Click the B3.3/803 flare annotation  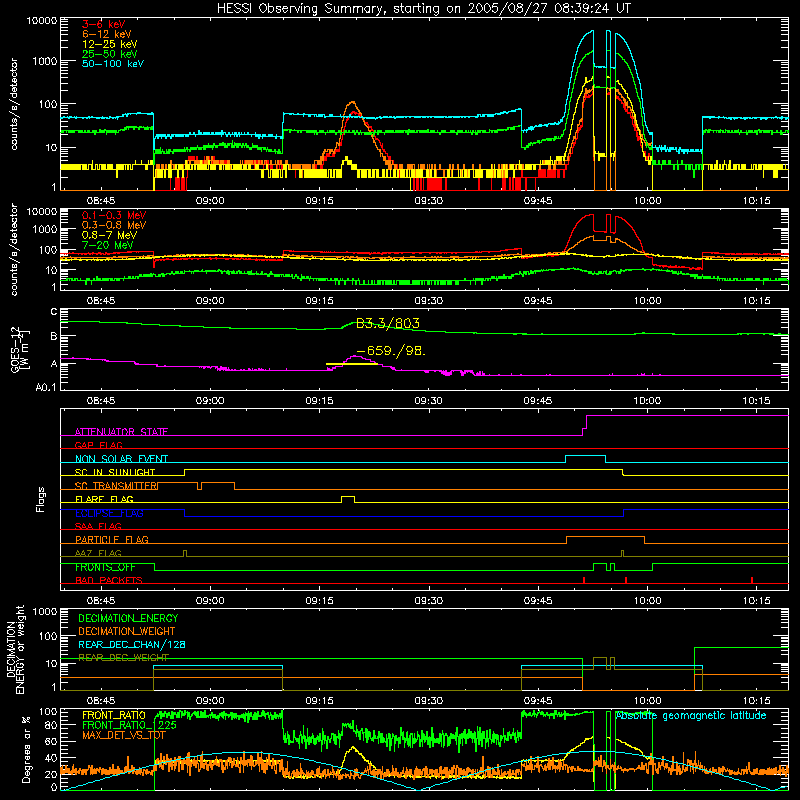pos(388,323)
